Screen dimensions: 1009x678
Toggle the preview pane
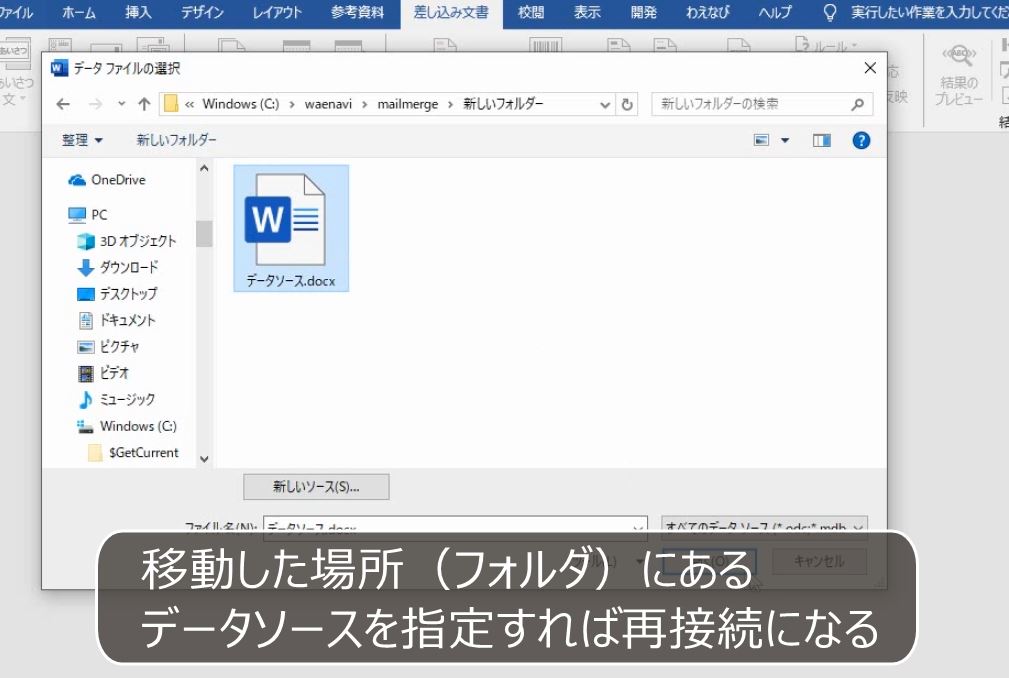coord(821,140)
